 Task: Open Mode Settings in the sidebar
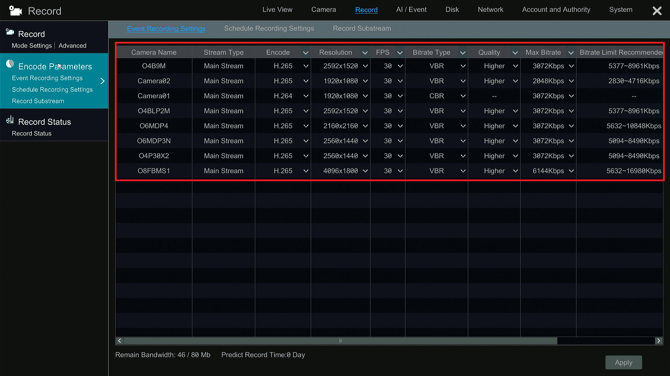tap(32, 46)
